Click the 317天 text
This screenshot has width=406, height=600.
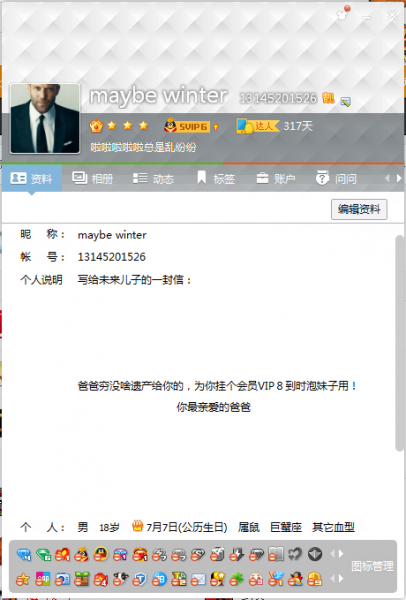(x=298, y=126)
